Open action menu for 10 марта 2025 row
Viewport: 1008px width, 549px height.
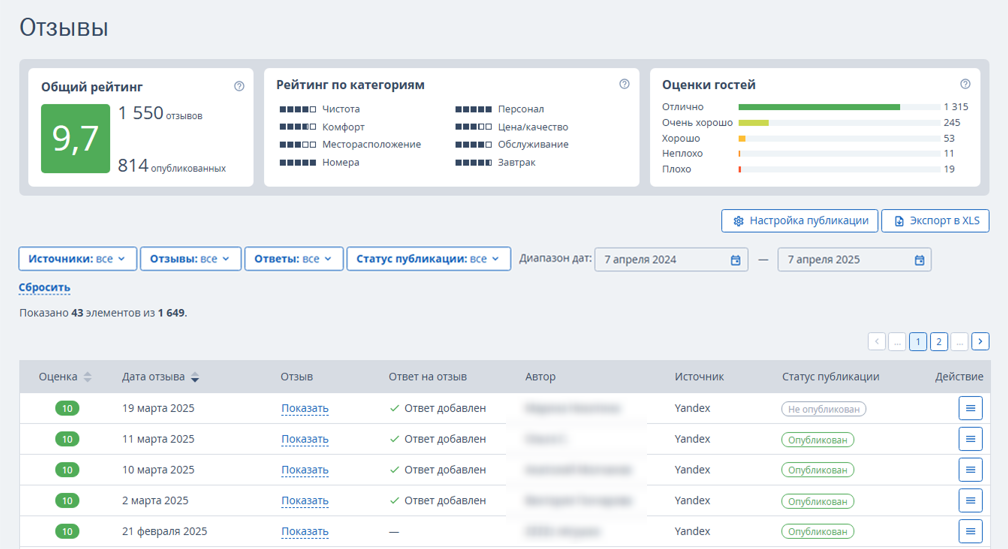[970, 470]
